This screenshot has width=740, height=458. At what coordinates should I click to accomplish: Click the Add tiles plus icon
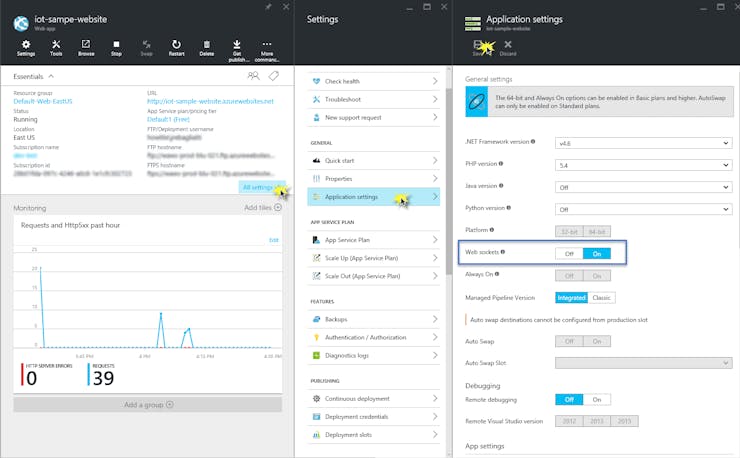(x=278, y=207)
